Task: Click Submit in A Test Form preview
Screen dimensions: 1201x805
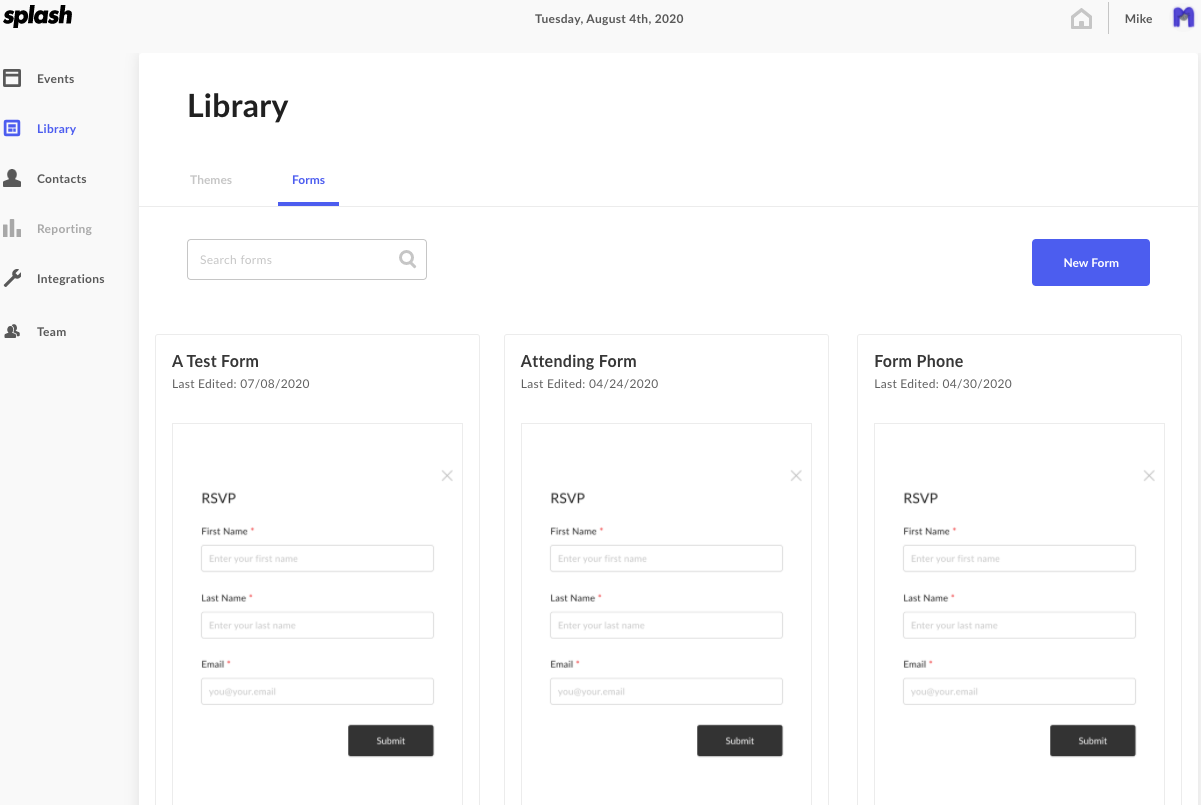Action: [x=391, y=741]
